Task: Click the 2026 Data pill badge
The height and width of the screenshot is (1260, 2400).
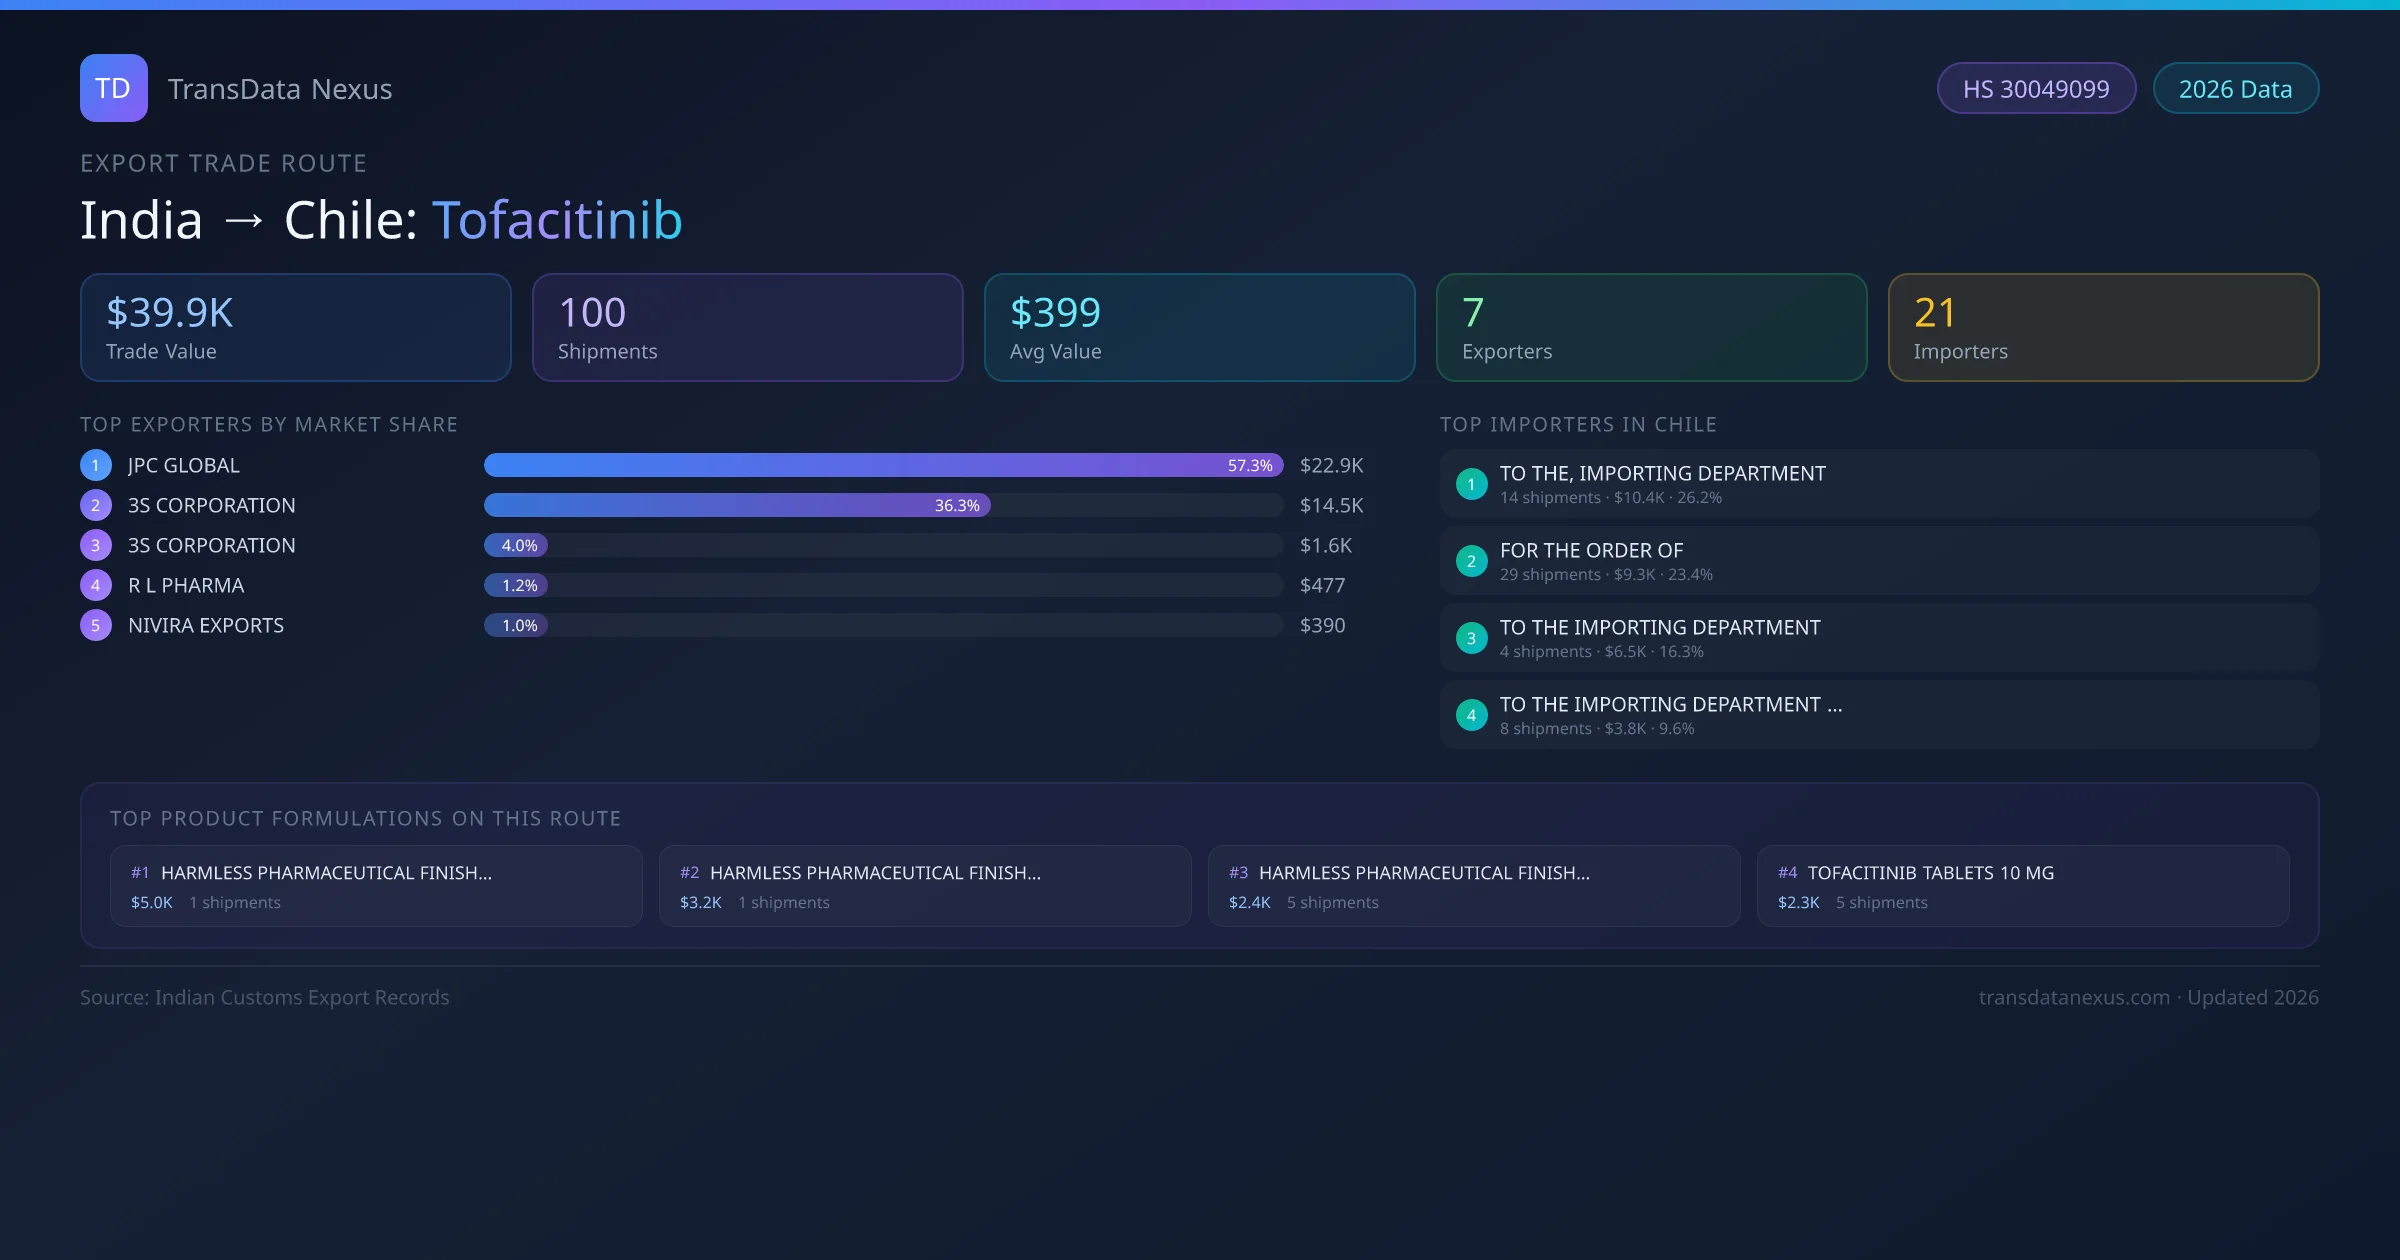Action: point(2235,89)
